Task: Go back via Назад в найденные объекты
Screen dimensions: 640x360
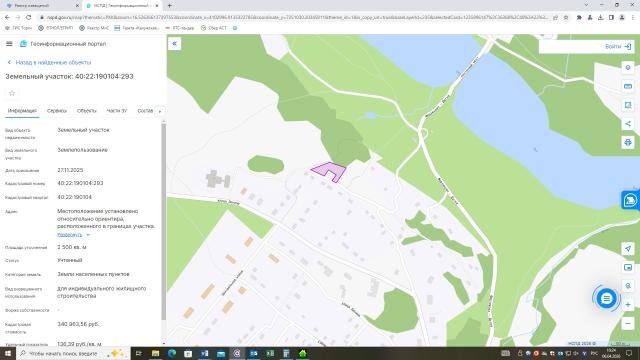Action: point(49,62)
